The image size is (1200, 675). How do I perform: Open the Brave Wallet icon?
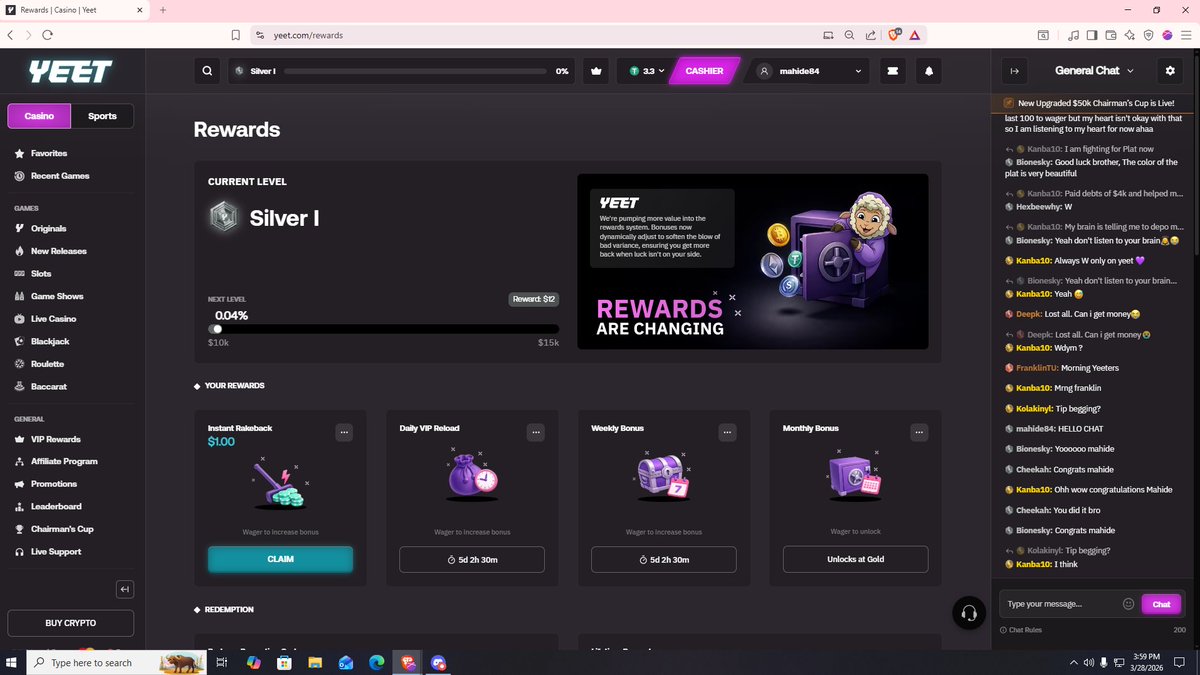pyautogui.click(x=1110, y=35)
